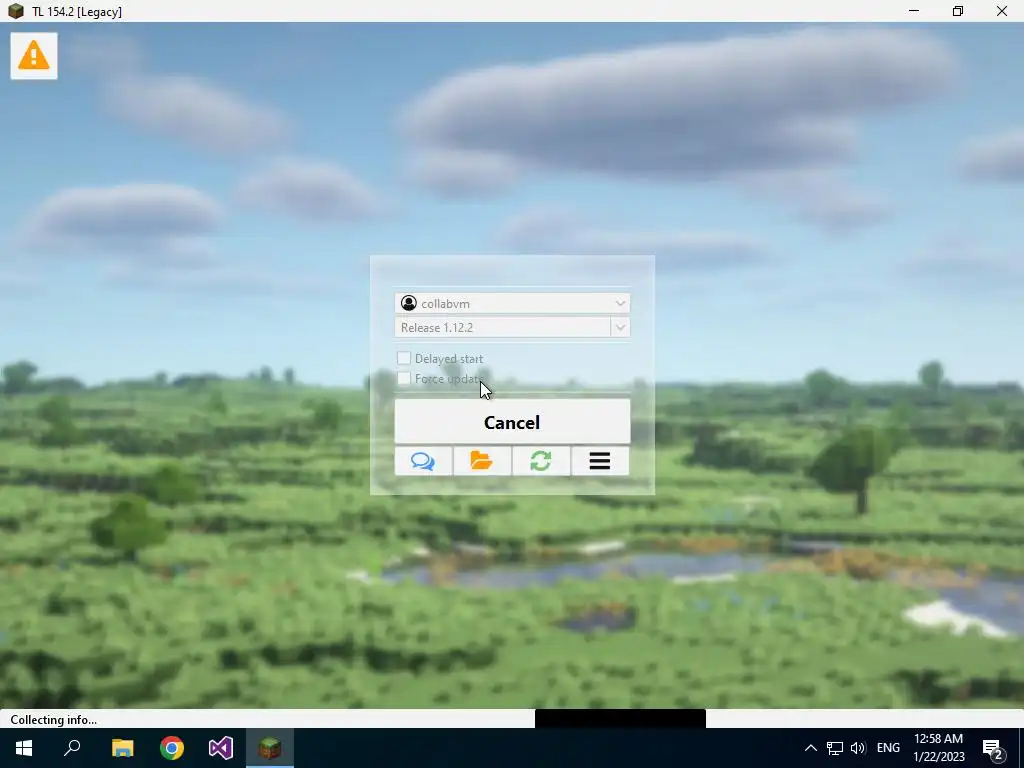
Task: Toggle the Force update checkbox
Action: click(x=404, y=378)
